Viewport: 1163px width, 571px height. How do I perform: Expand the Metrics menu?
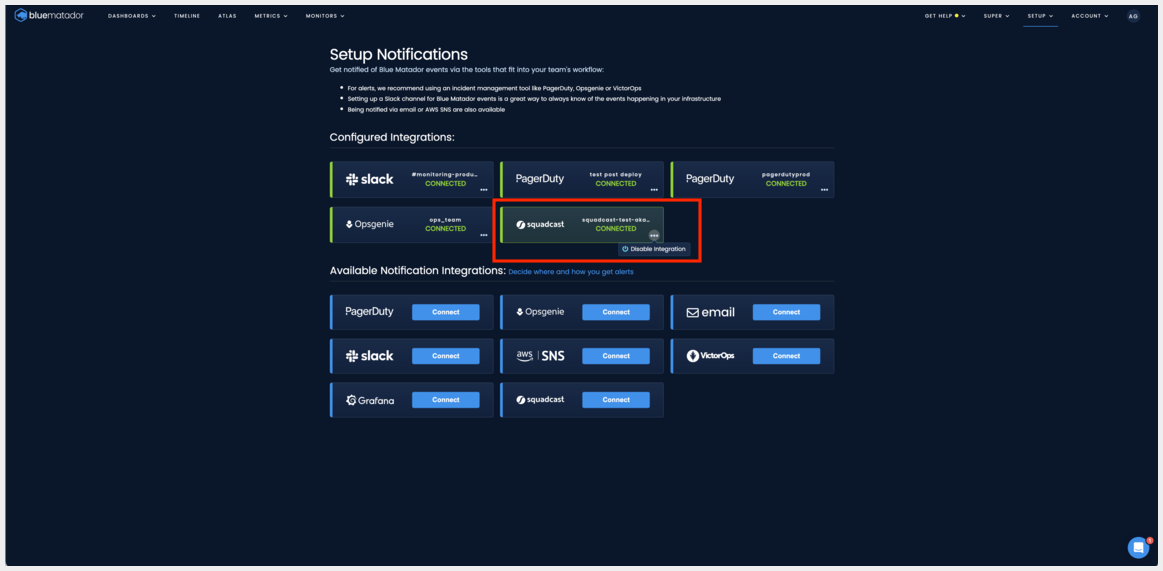[271, 16]
